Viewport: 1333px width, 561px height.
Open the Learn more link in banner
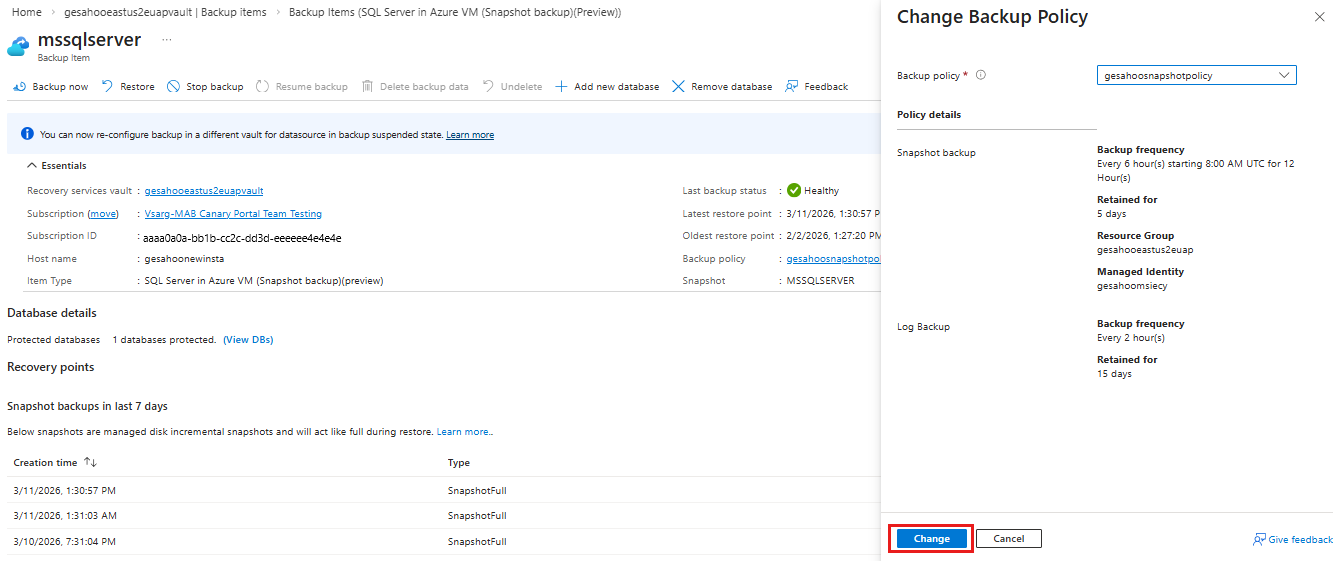tap(470, 135)
